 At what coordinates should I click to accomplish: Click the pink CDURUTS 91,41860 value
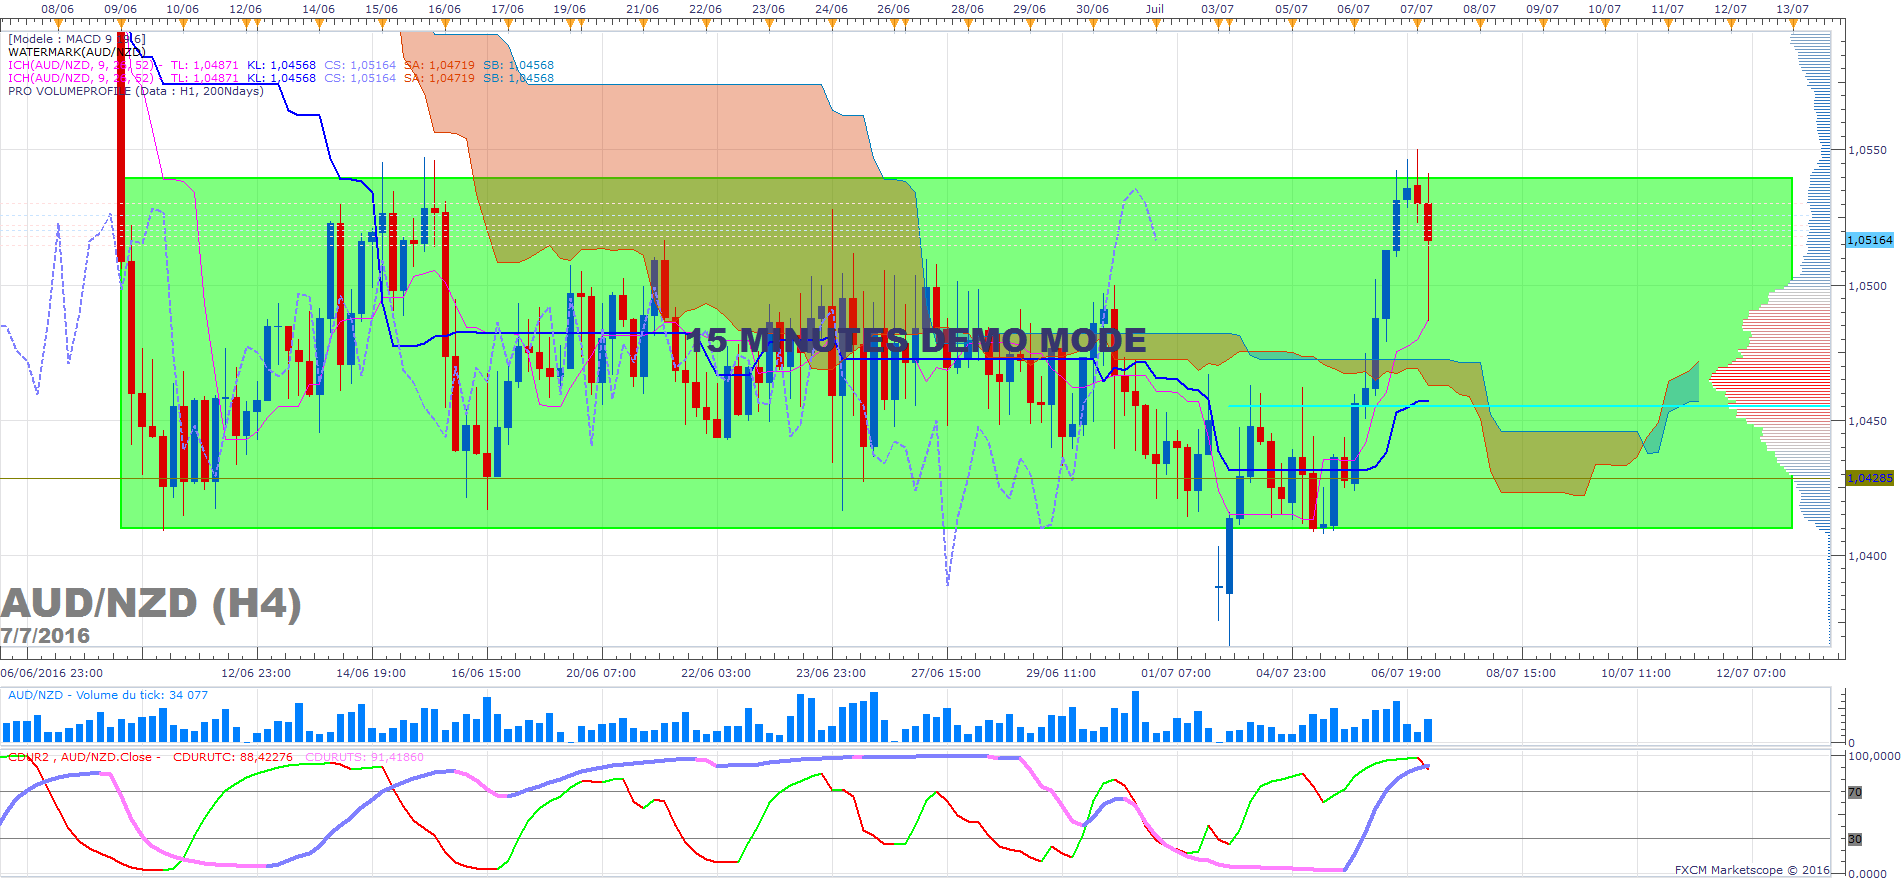point(364,757)
